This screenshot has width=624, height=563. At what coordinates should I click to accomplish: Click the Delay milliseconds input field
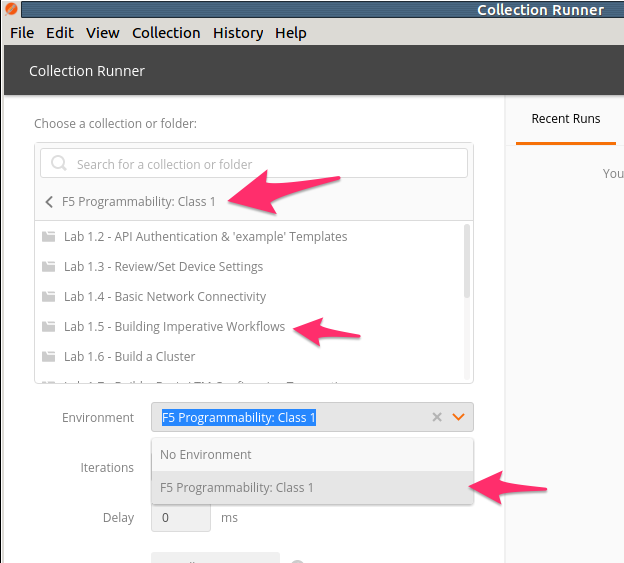pos(181,518)
